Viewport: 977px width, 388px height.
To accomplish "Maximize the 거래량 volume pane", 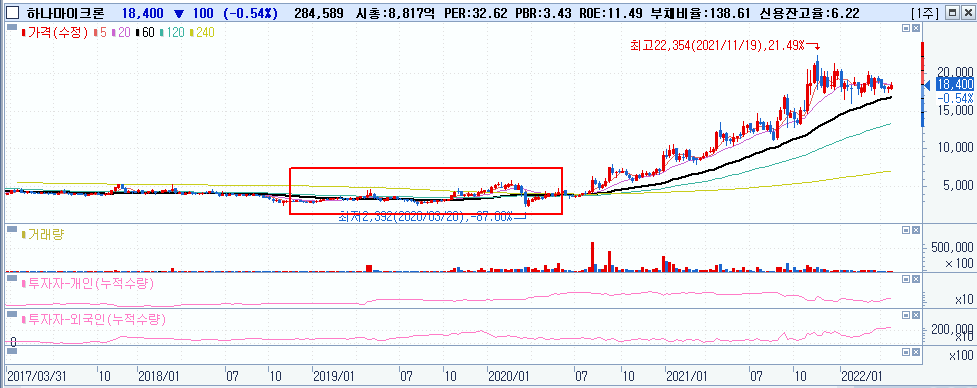I will pos(906,230).
